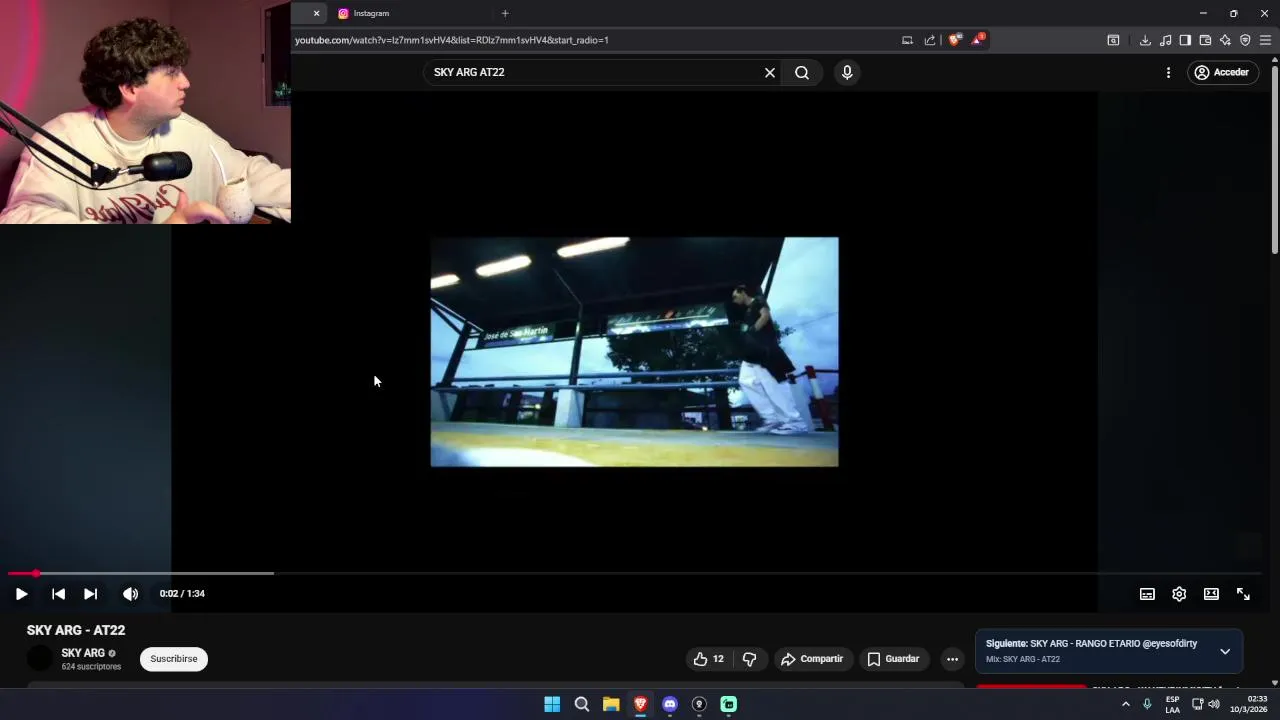The image size is (1280, 720).
Task: Mute the video's volume
Action: (130, 594)
